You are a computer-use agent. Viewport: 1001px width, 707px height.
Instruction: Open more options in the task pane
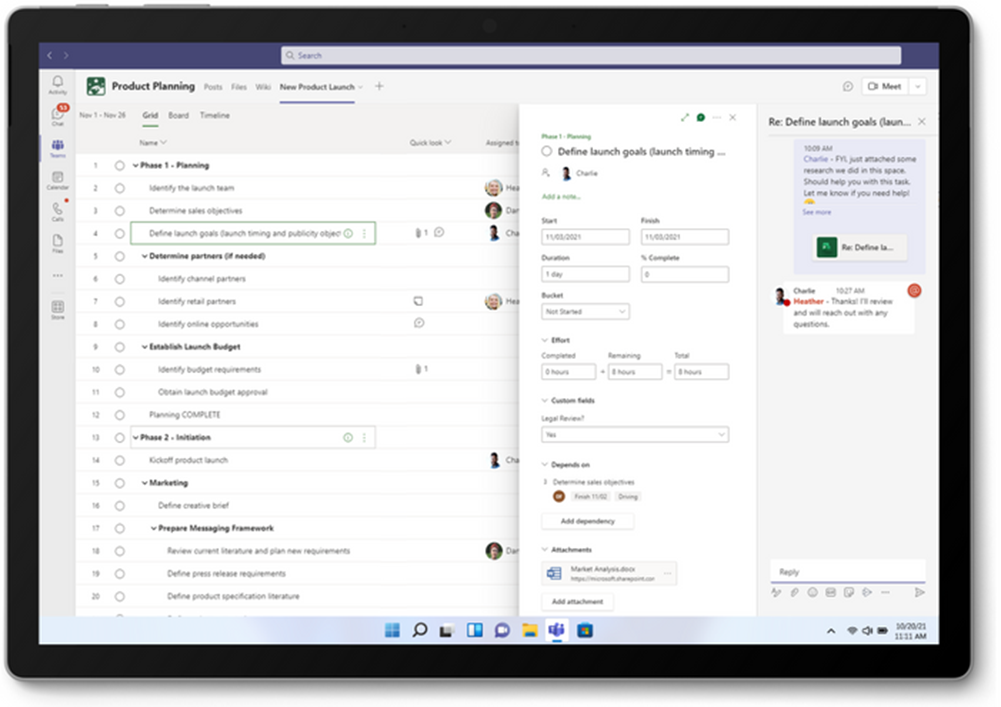pos(717,118)
